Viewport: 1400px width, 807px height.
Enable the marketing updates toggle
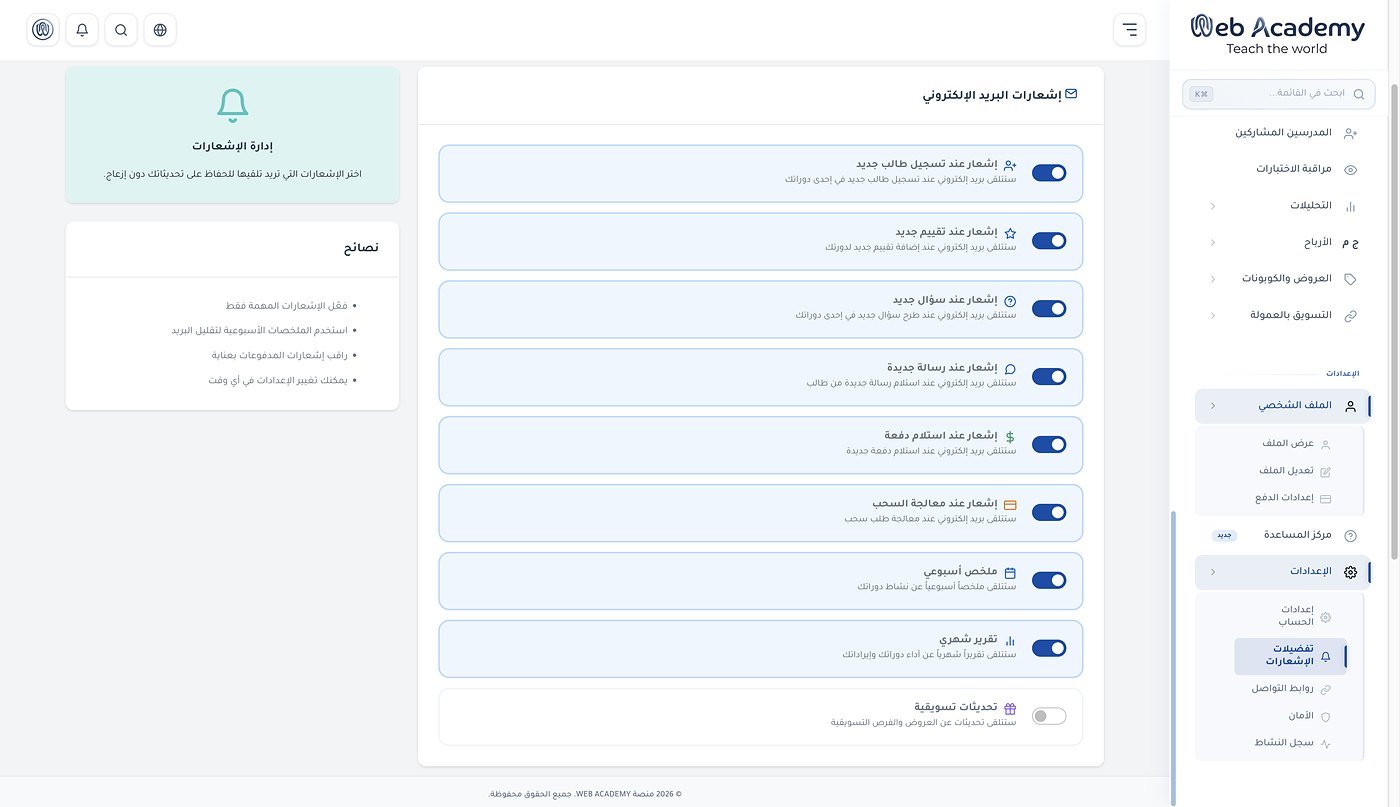pyautogui.click(x=1049, y=716)
